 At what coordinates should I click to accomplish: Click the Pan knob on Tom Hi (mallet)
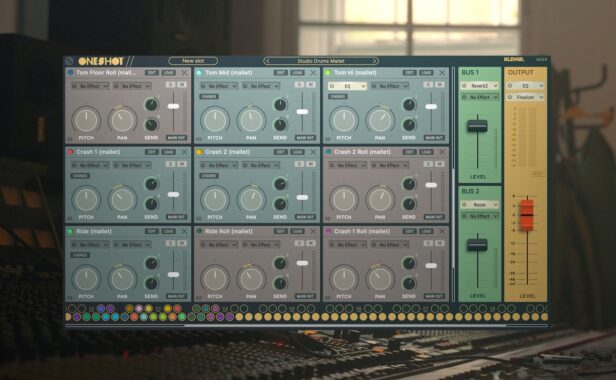pyautogui.click(x=380, y=120)
